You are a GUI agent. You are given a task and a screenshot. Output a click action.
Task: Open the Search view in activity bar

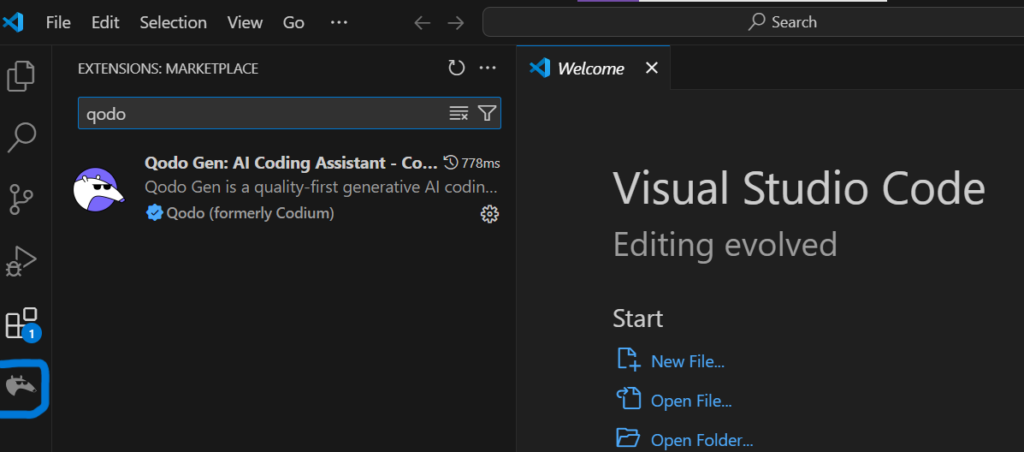[21, 137]
